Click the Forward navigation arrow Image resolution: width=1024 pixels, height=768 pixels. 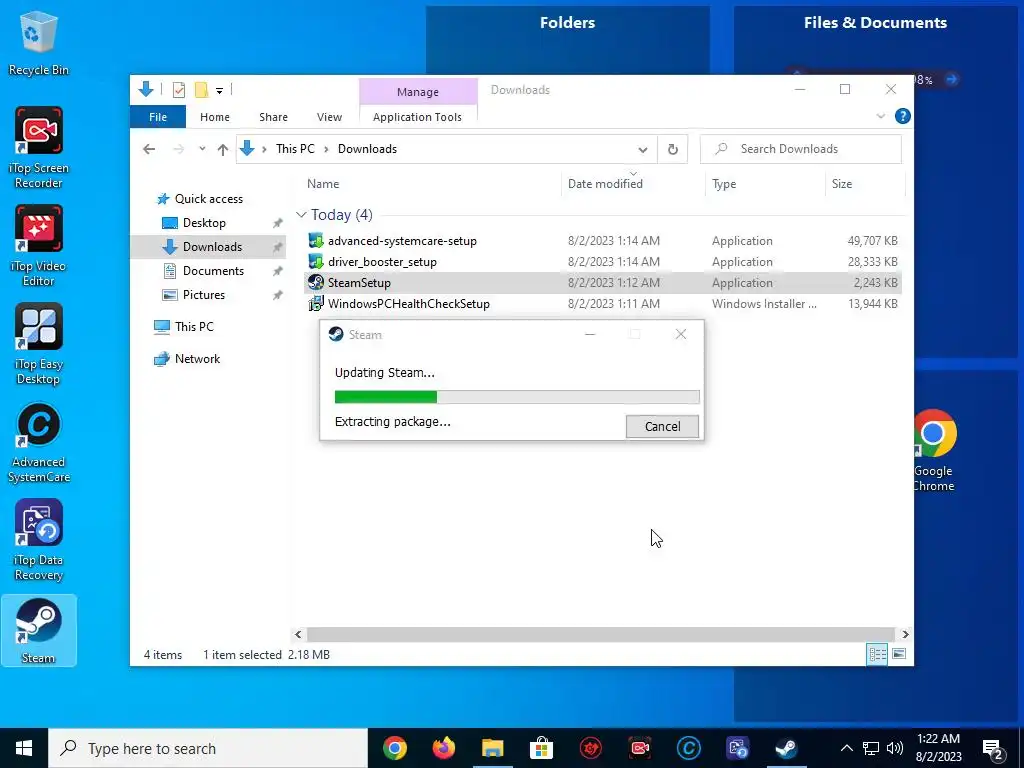point(178,149)
